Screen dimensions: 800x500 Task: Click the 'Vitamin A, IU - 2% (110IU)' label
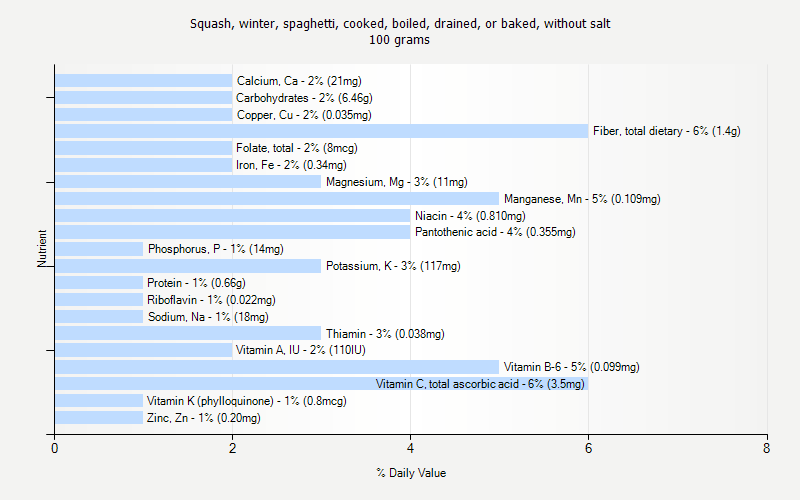(x=301, y=350)
